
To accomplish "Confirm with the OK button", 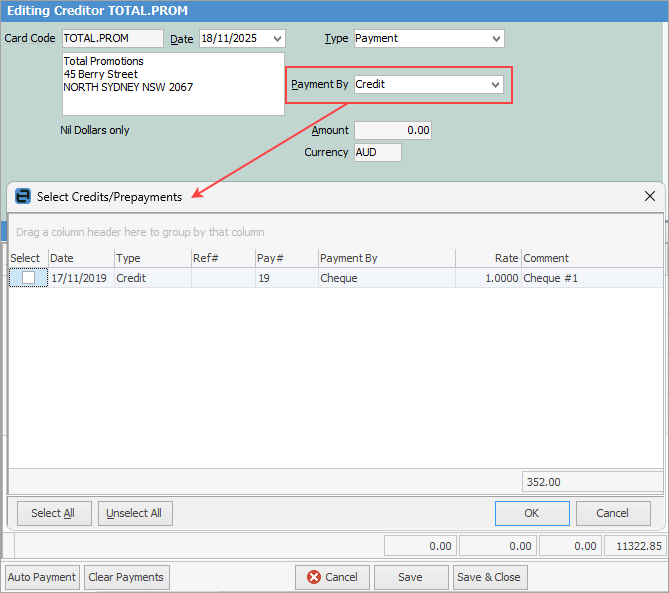I will (532, 513).
